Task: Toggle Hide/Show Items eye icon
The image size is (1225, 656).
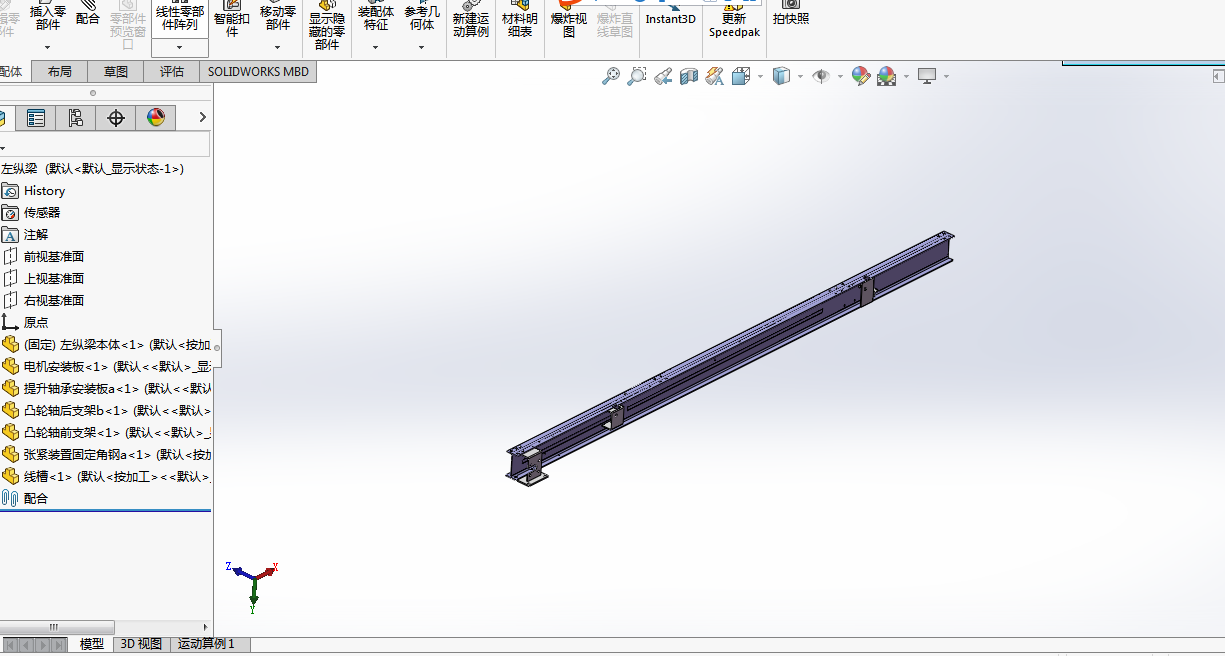Action: click(821, 76)
